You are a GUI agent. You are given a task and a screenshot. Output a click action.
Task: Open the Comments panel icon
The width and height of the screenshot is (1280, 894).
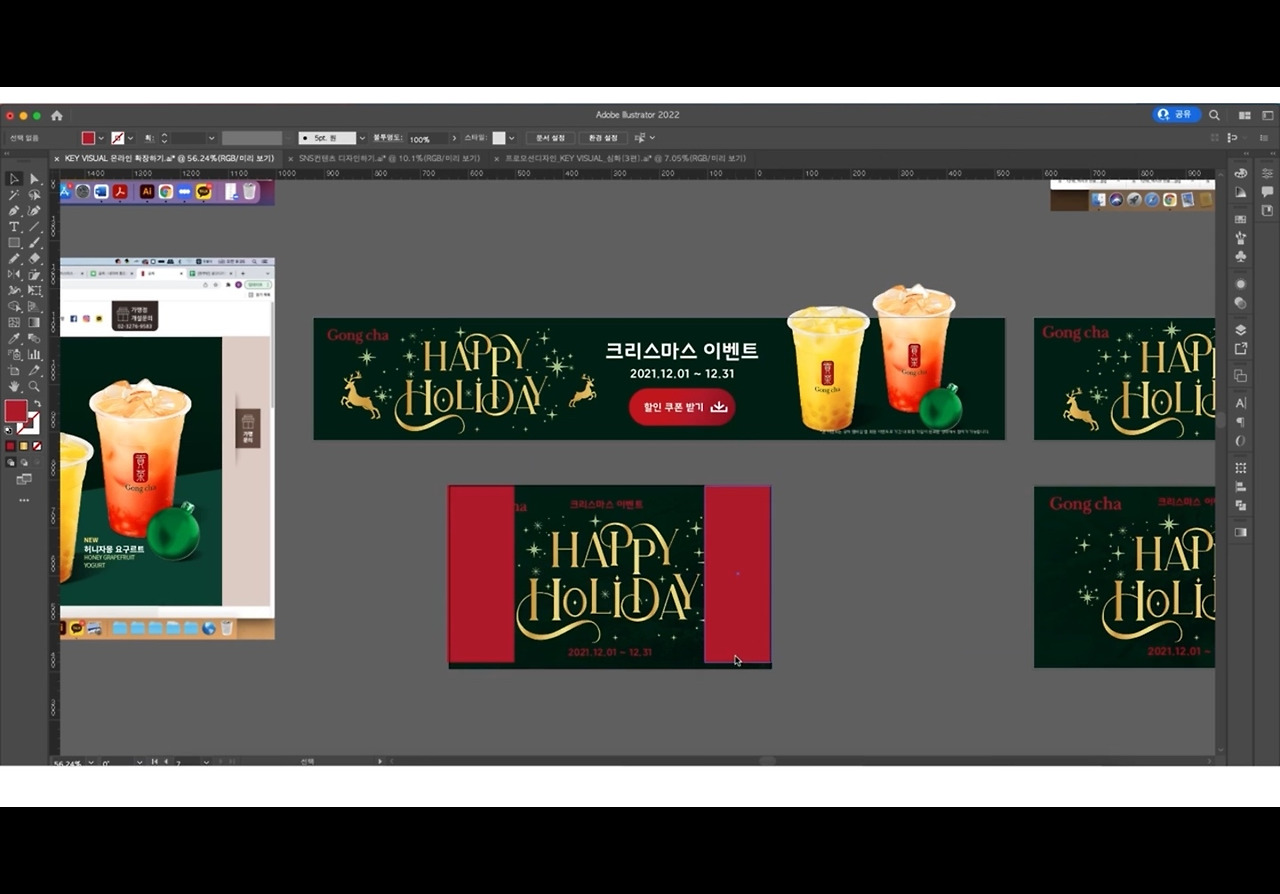[x=1267, y=192]
